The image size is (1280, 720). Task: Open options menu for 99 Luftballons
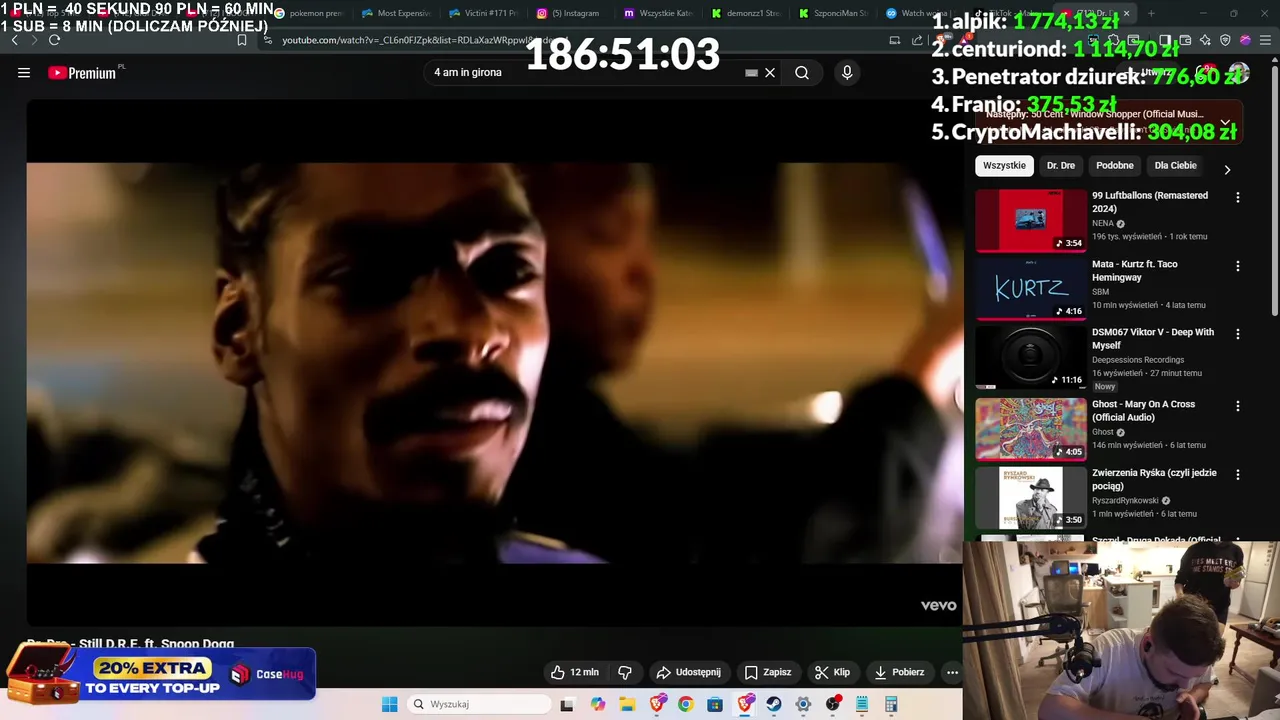pyautogui.click(x=1238, y=198)
